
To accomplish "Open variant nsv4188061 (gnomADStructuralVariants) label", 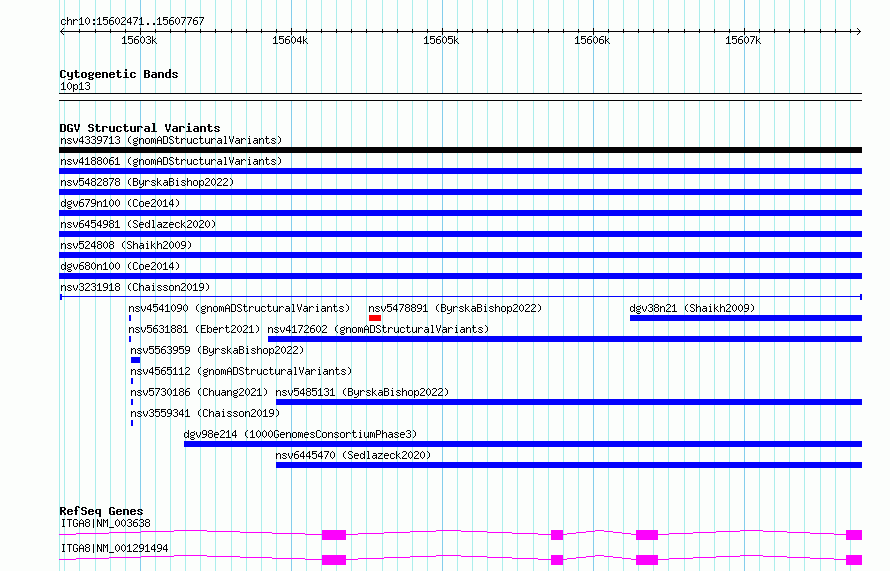I will click(x=171, y=161).
